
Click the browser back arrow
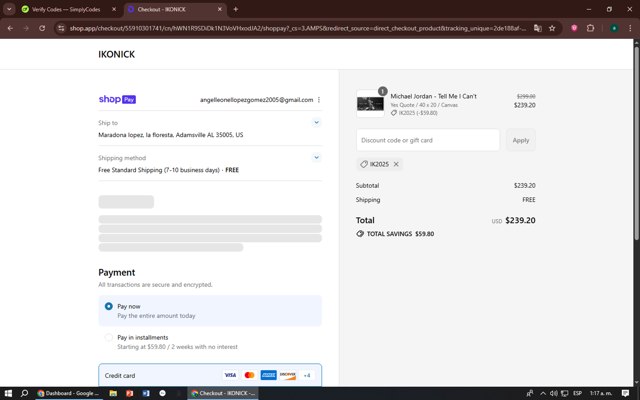coord(10,28)
